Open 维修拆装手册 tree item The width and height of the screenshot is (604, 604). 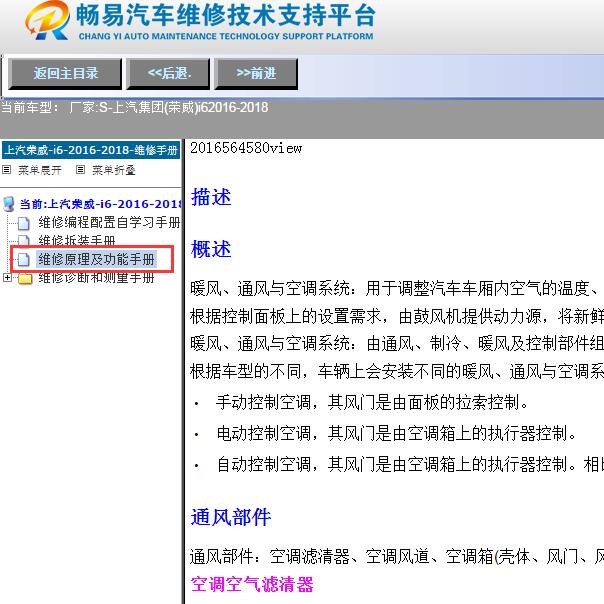pos(77,240)
